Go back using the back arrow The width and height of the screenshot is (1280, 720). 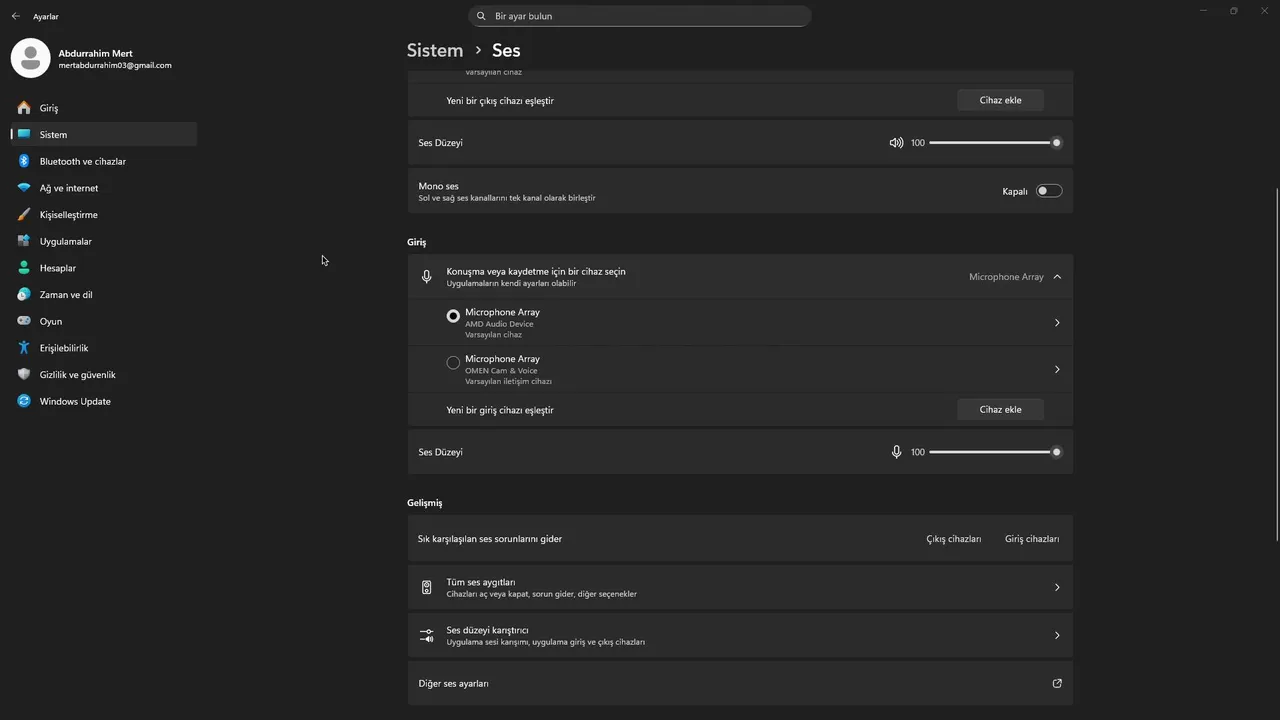pyautogui.click(x=15, y=16)
